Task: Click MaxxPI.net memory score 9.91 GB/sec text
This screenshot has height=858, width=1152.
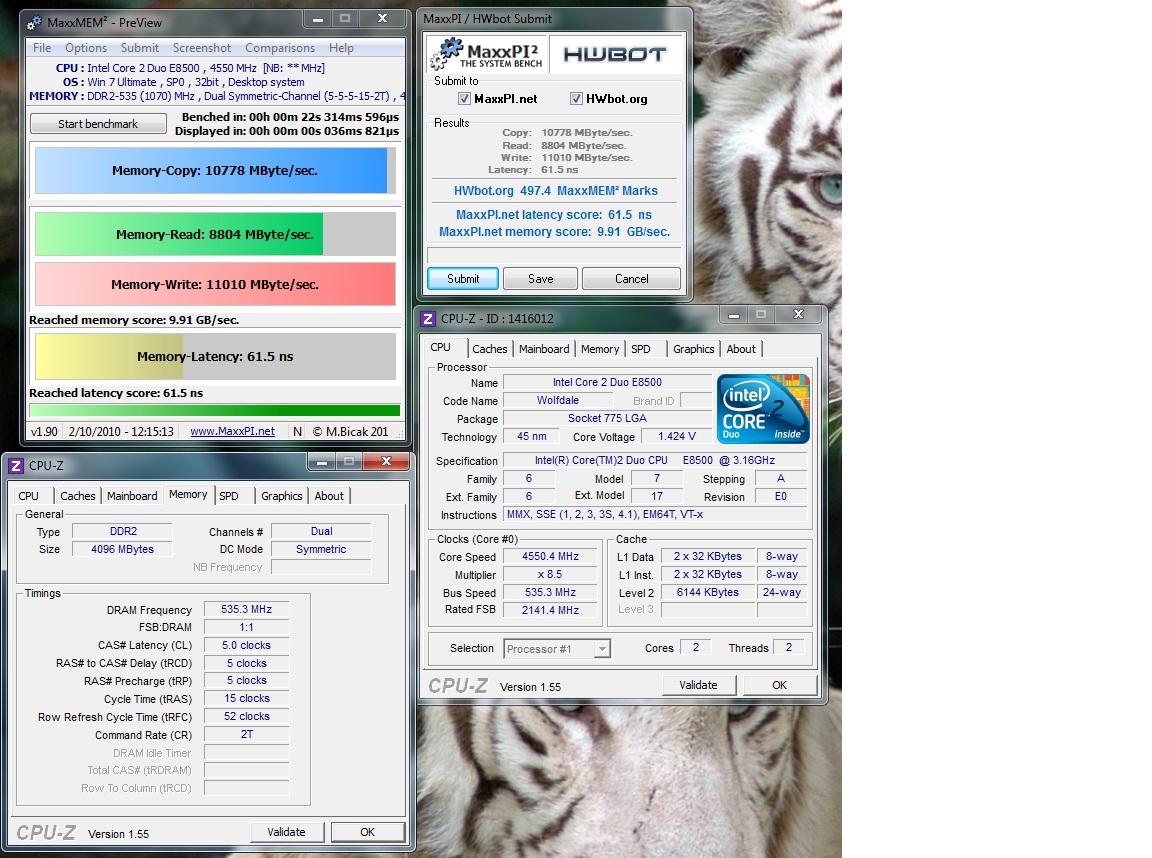Action: pos(555,231)
